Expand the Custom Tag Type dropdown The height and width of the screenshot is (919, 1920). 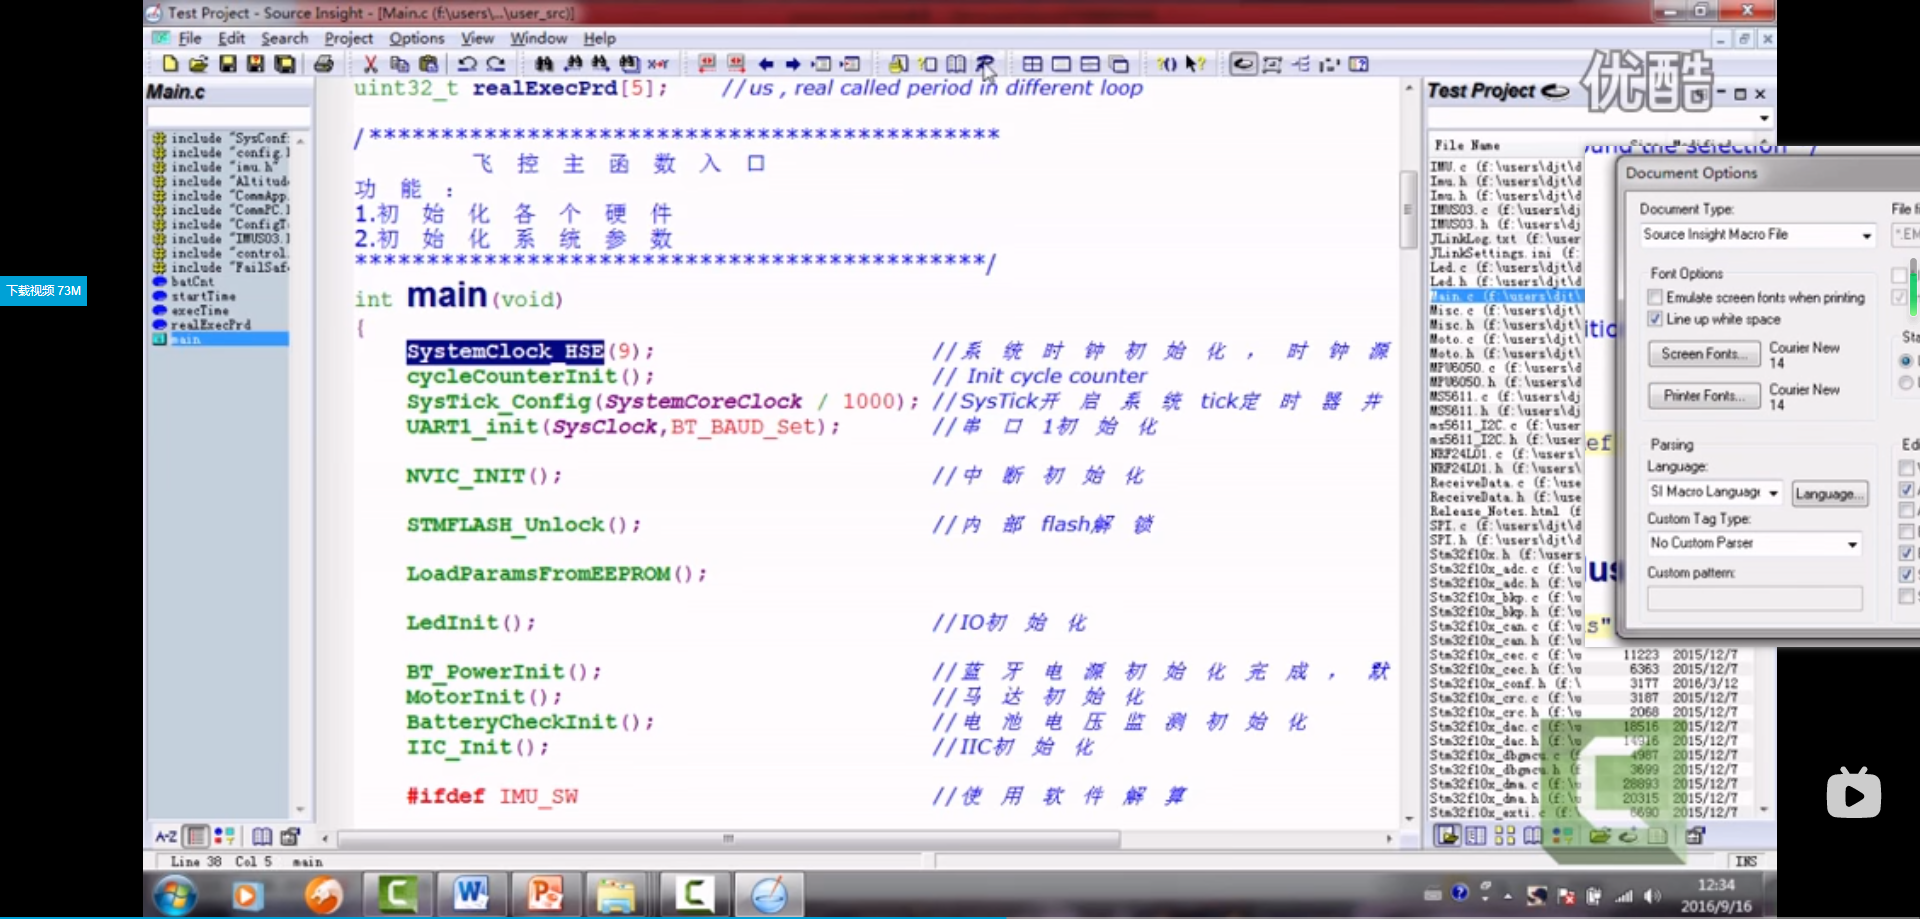1852,543
